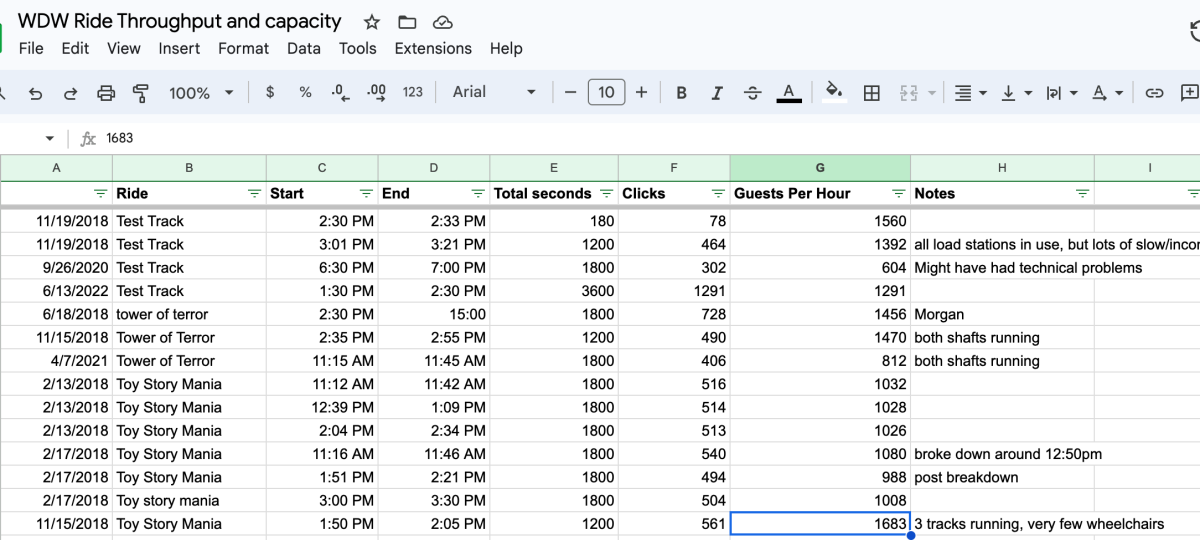Click the move to folder icon
The width and height of the screenshot is (1200, 540).
407,22
